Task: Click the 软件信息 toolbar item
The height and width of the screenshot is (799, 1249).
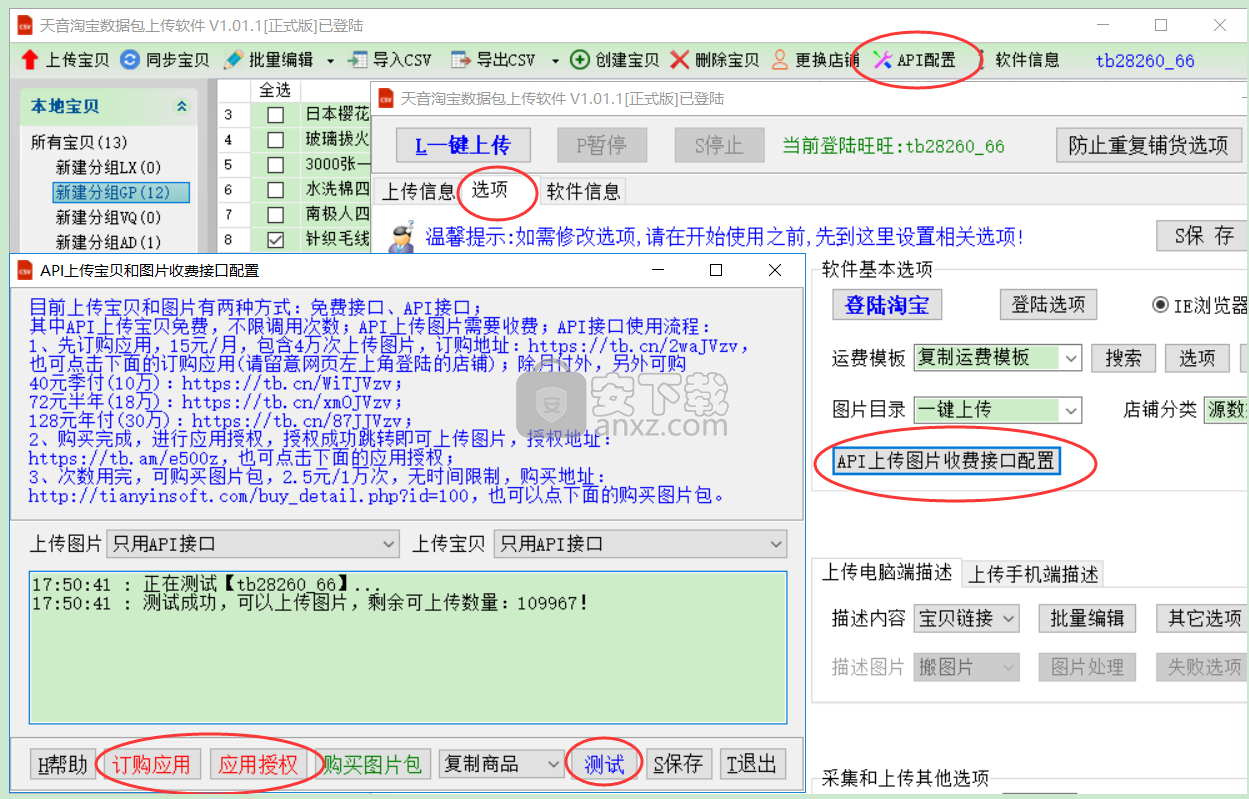Action: pos(1027,60)
